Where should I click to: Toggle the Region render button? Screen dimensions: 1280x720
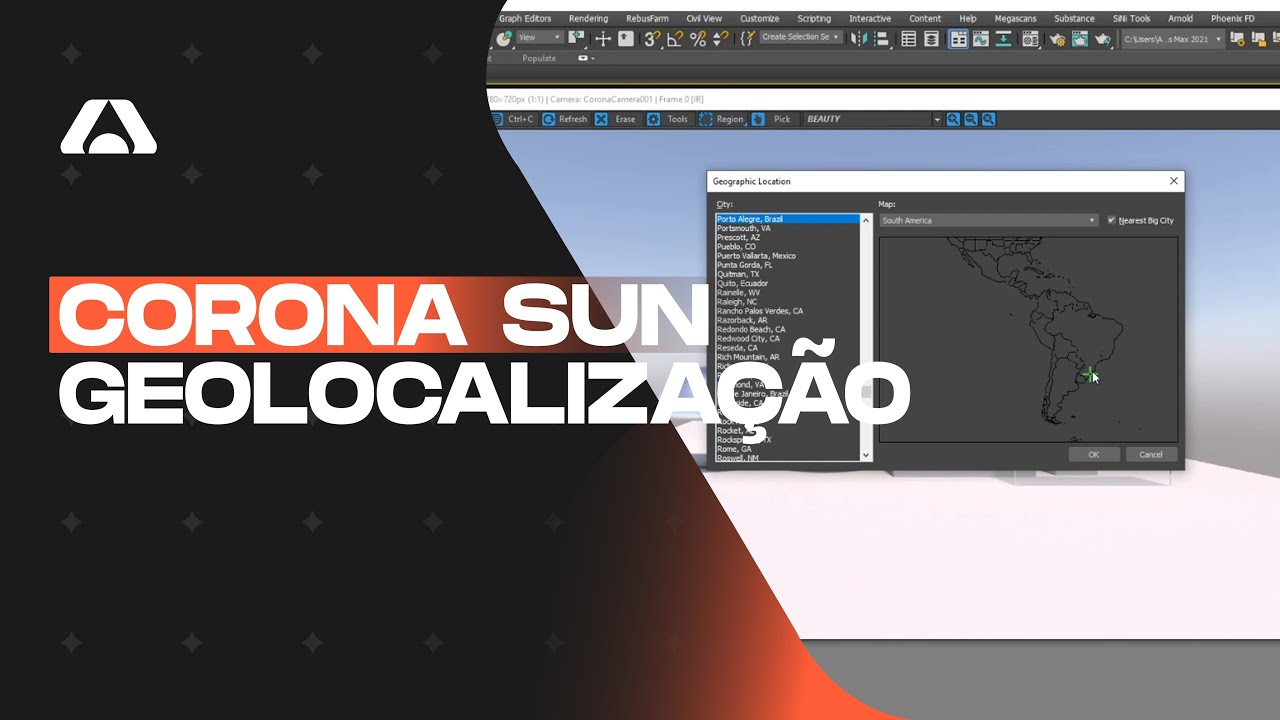coord(721,119)
